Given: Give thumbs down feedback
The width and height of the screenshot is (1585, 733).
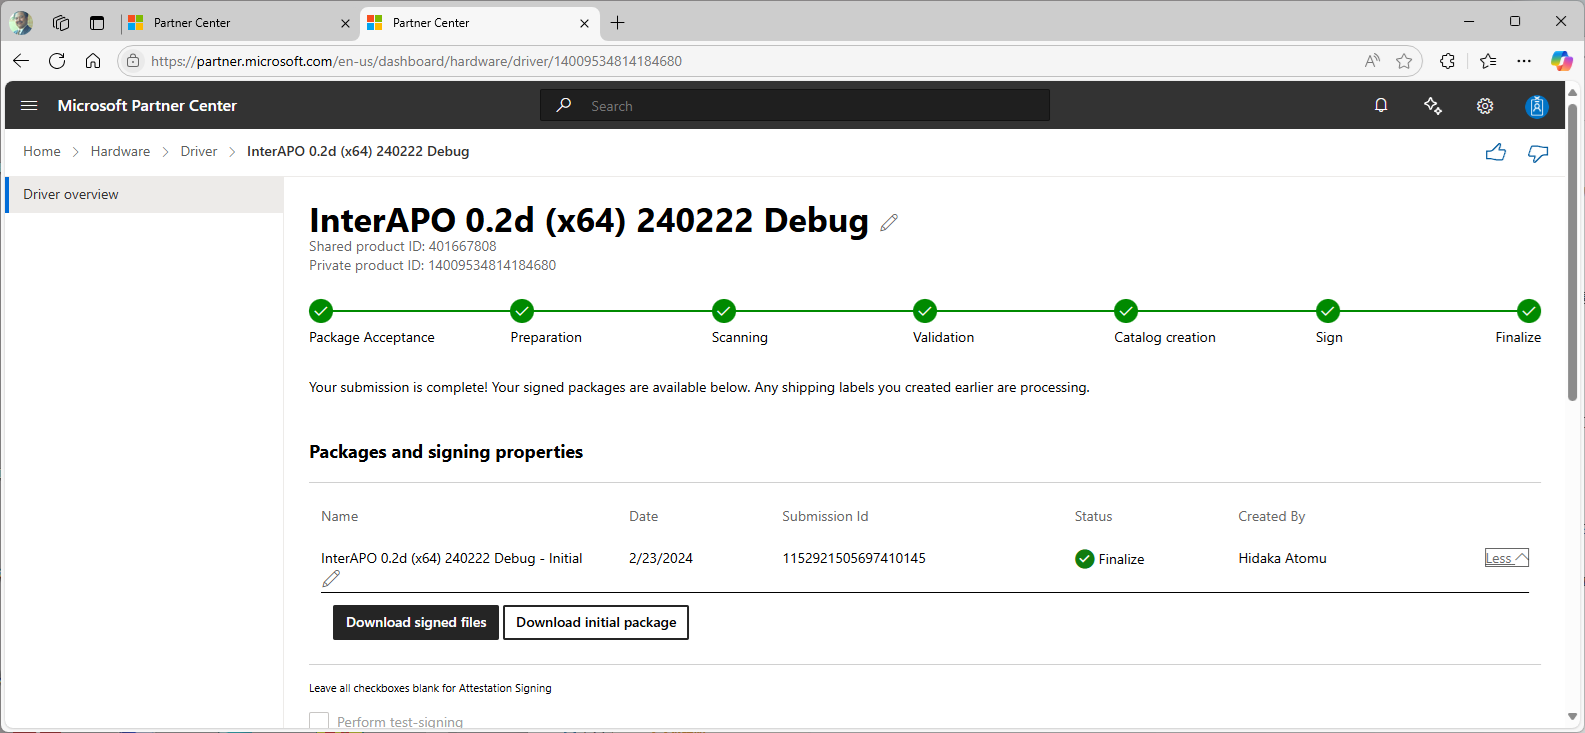Looking at the screenshot, I should click(x=1538, y=152).
